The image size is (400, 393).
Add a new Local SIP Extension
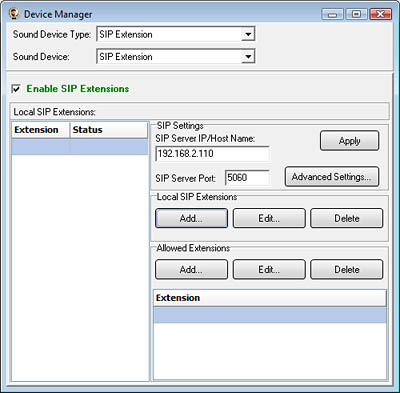coord(191,218)
